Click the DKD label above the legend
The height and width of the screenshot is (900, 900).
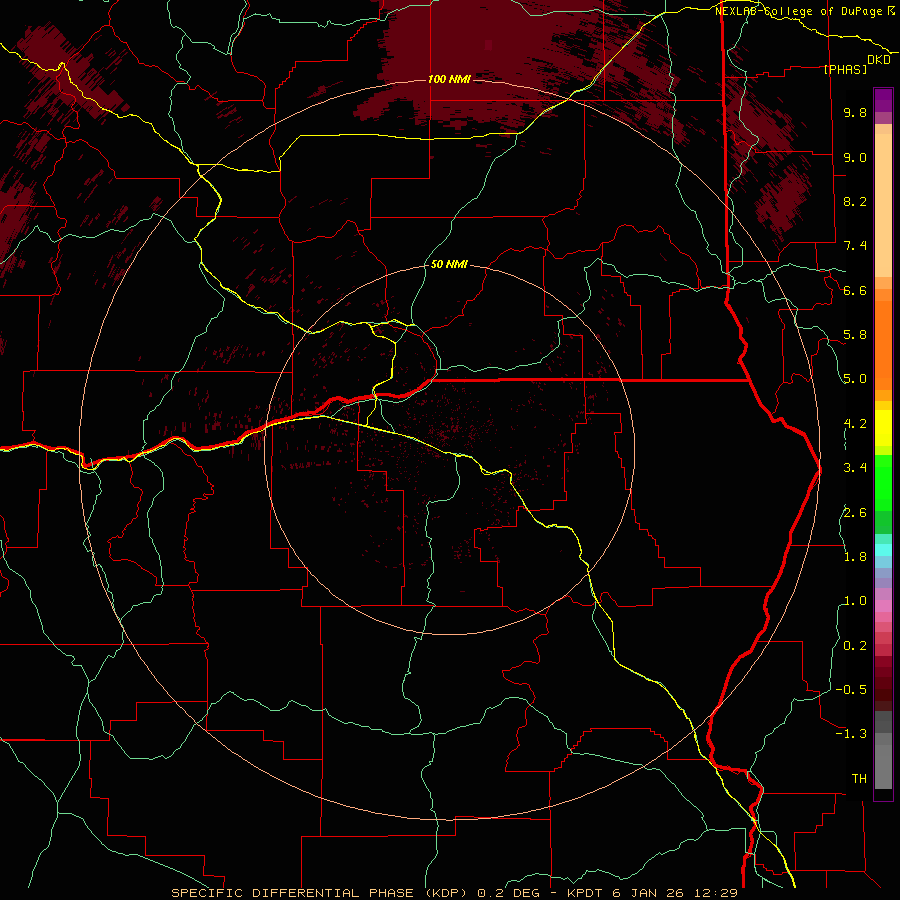879,60
